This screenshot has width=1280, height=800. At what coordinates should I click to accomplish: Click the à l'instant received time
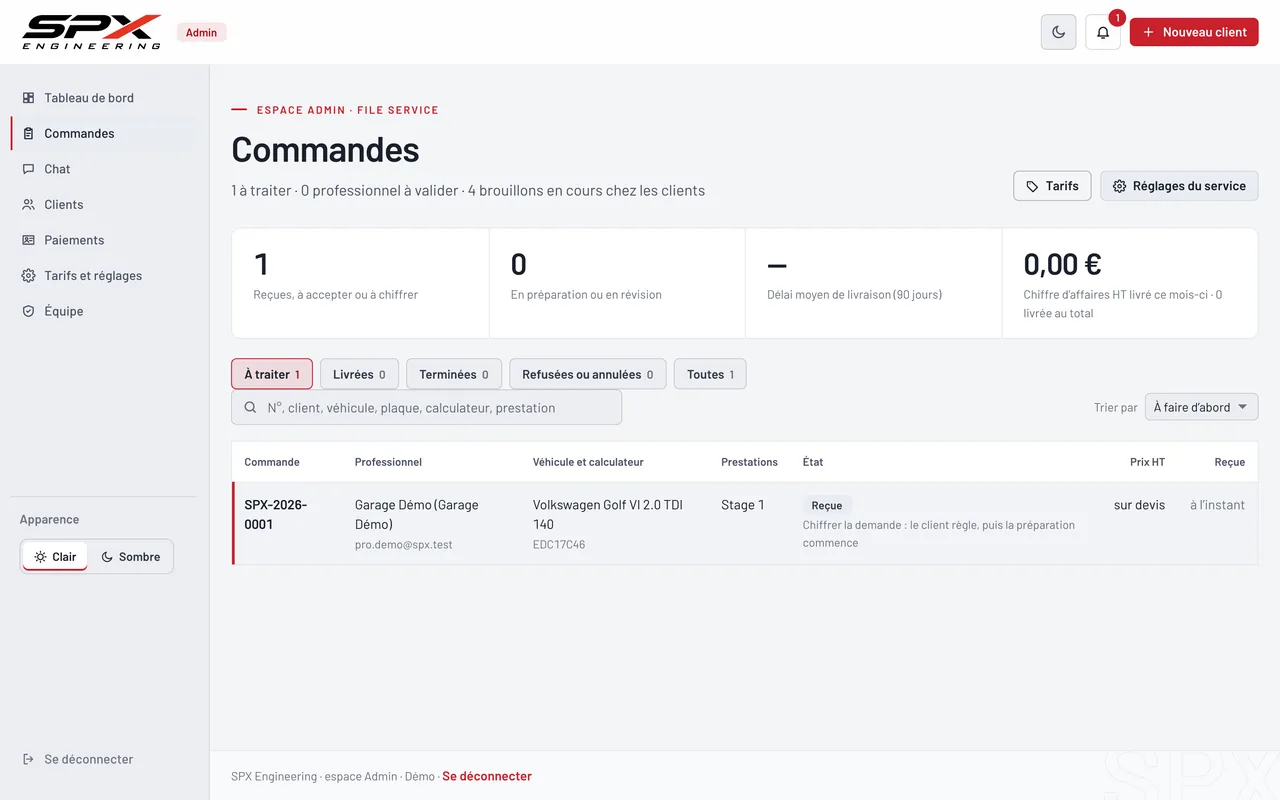(1217, 505)
